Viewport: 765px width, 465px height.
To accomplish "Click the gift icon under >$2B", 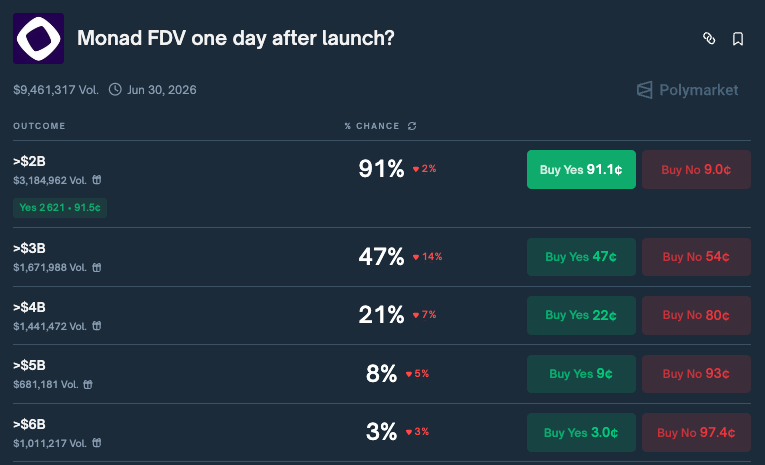I will tap(96, 181).
